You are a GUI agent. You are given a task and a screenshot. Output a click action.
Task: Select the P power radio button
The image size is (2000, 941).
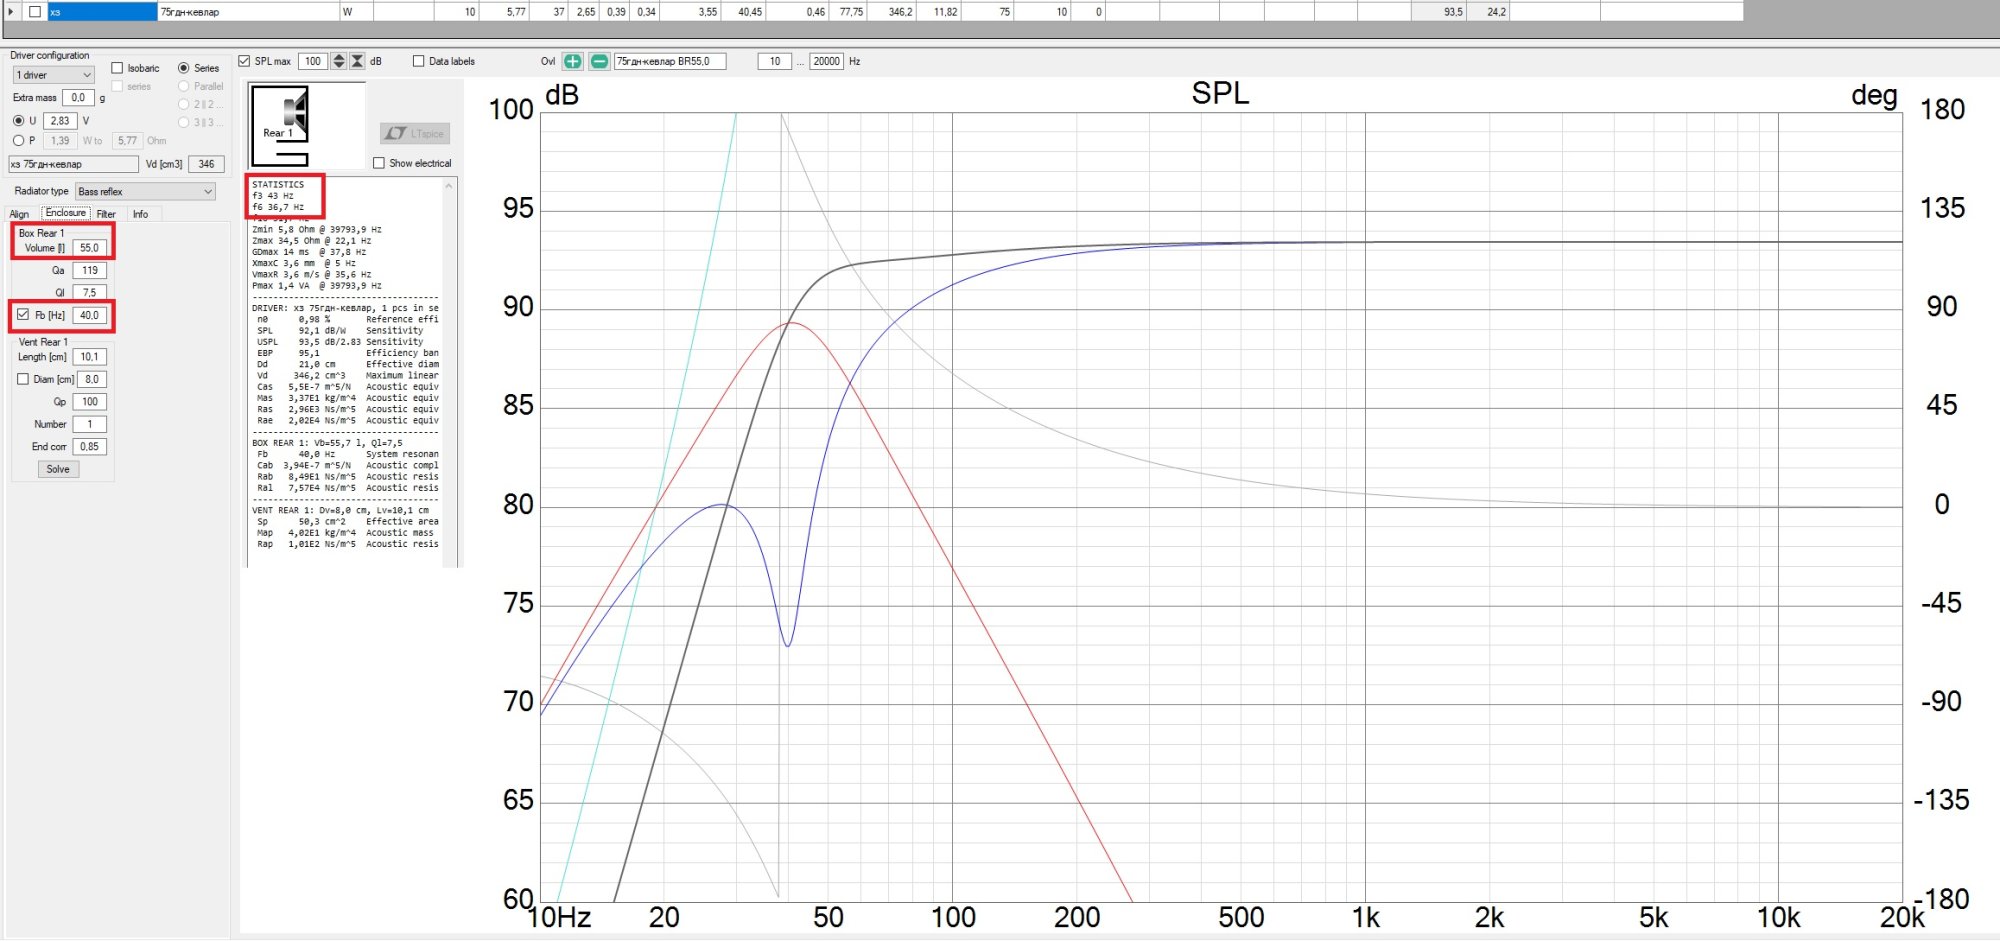click(x=18, y=140)
